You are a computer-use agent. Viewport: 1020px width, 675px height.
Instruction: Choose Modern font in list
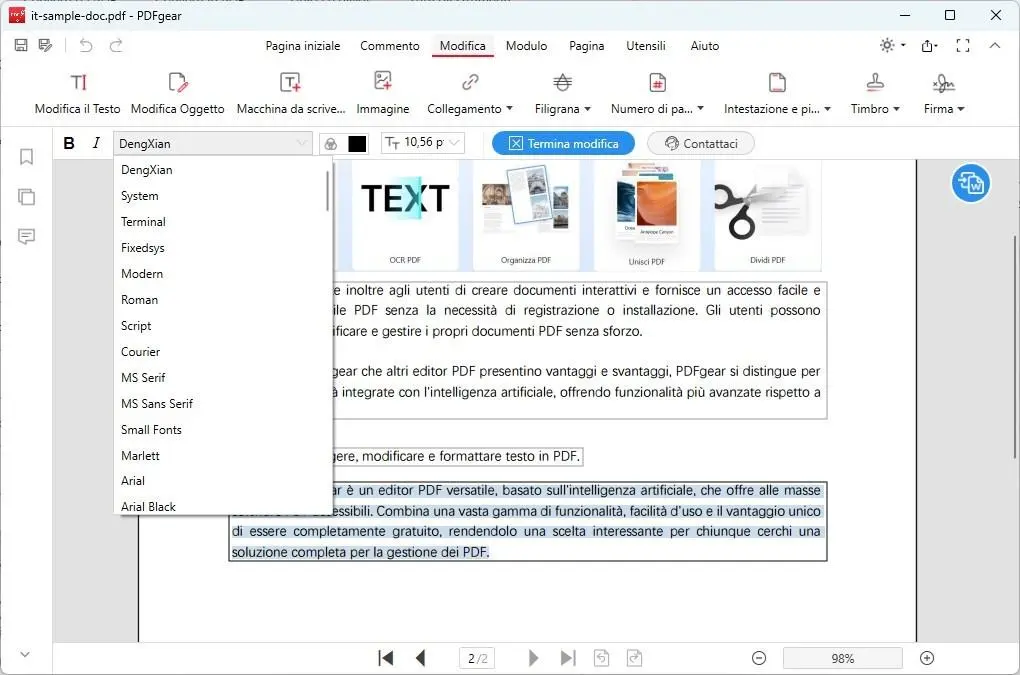[x=219, y=274]
